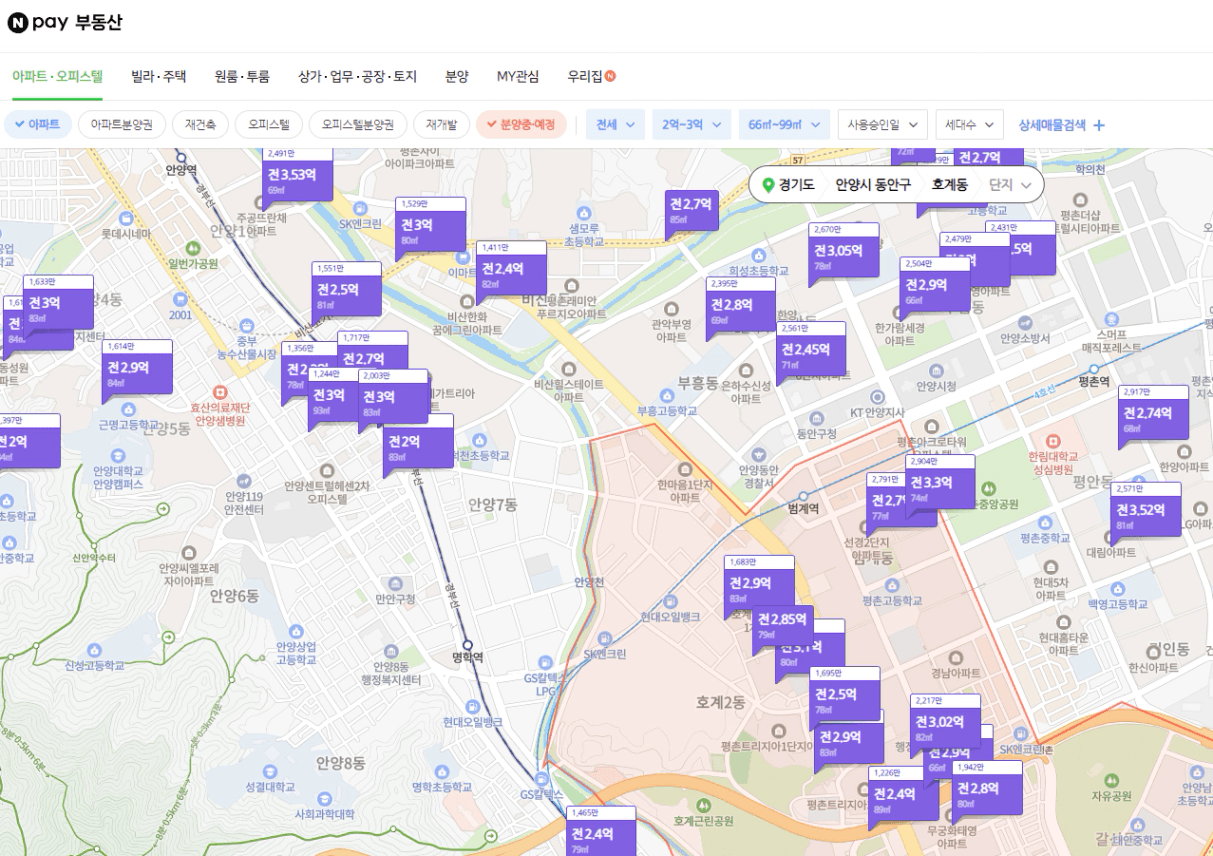Open the MY관심 tab
The image size is (1213, 856).
pyautogui.click(x=517, y=76)
